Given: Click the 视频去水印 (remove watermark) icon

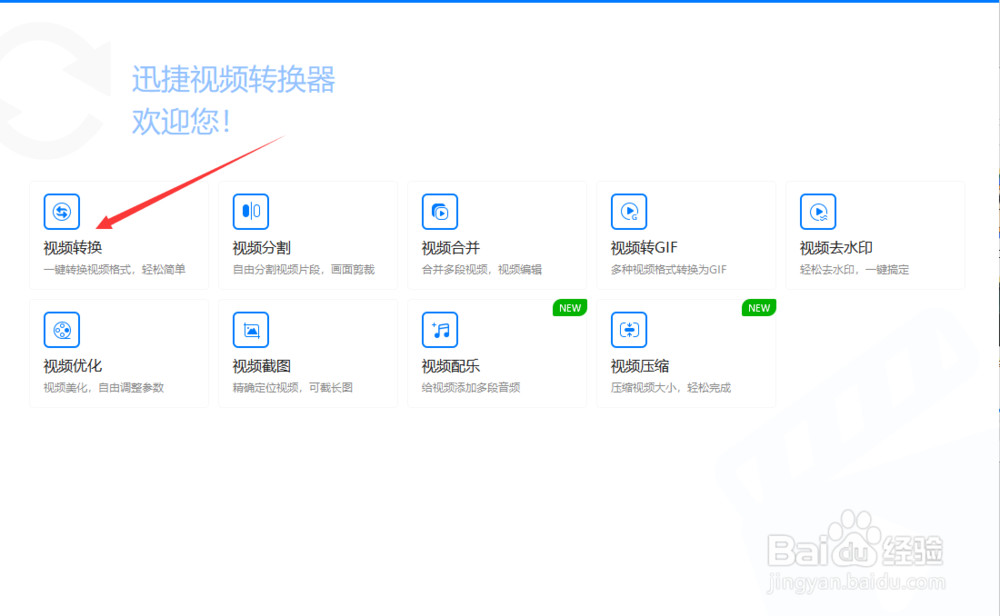Looking at the screenshot, I should (817, 211).
